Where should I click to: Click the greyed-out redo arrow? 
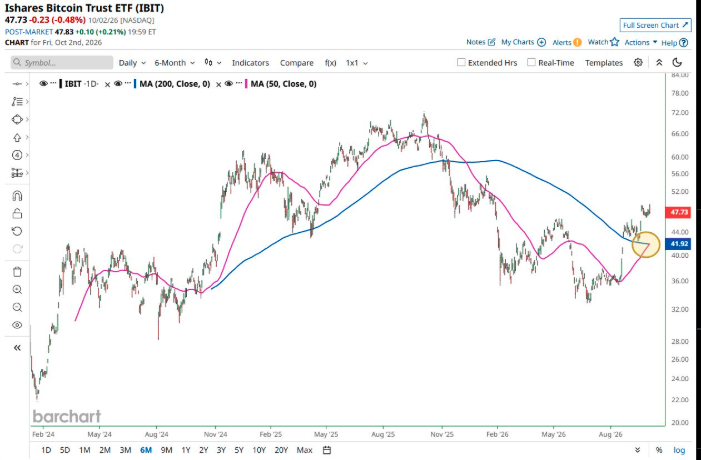17,249
